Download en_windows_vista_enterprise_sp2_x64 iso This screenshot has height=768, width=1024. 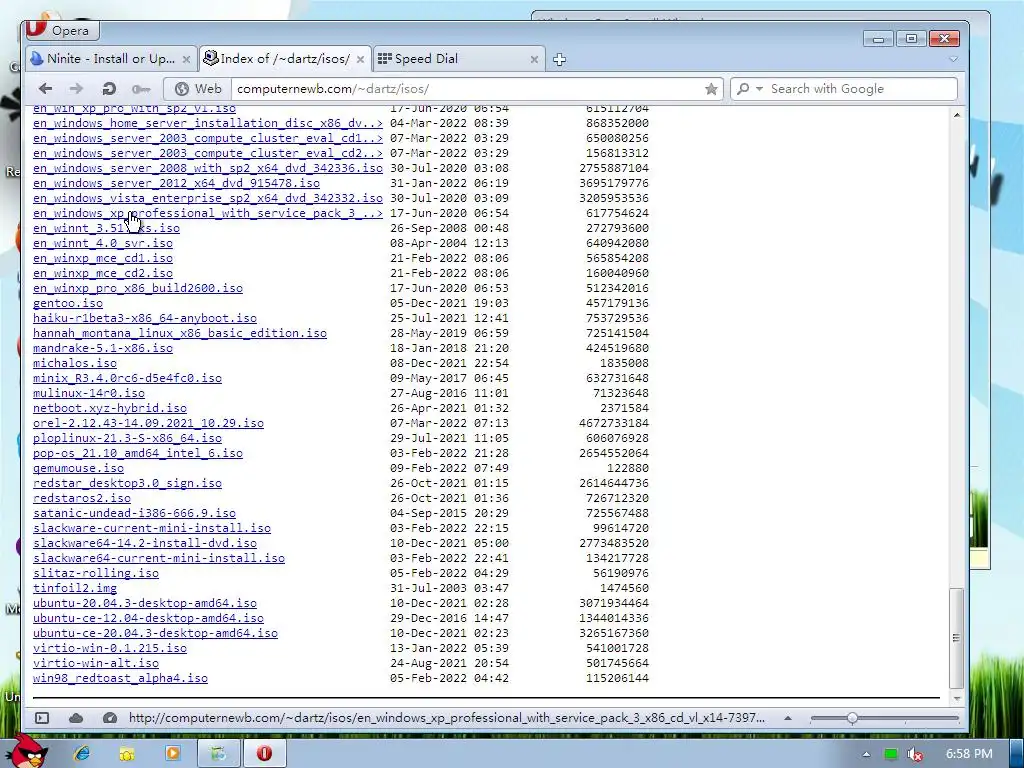[208, 198]
